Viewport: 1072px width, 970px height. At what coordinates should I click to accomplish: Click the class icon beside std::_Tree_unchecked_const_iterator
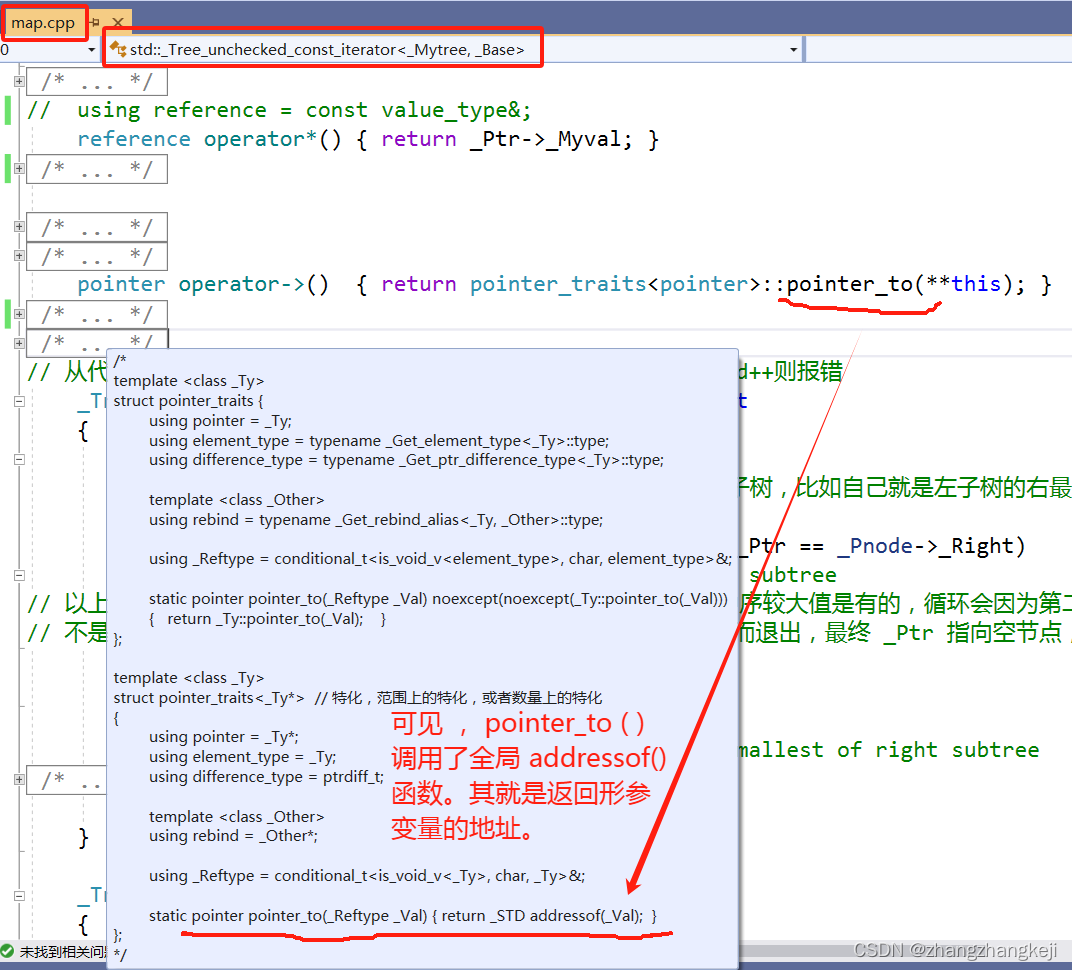118,49
